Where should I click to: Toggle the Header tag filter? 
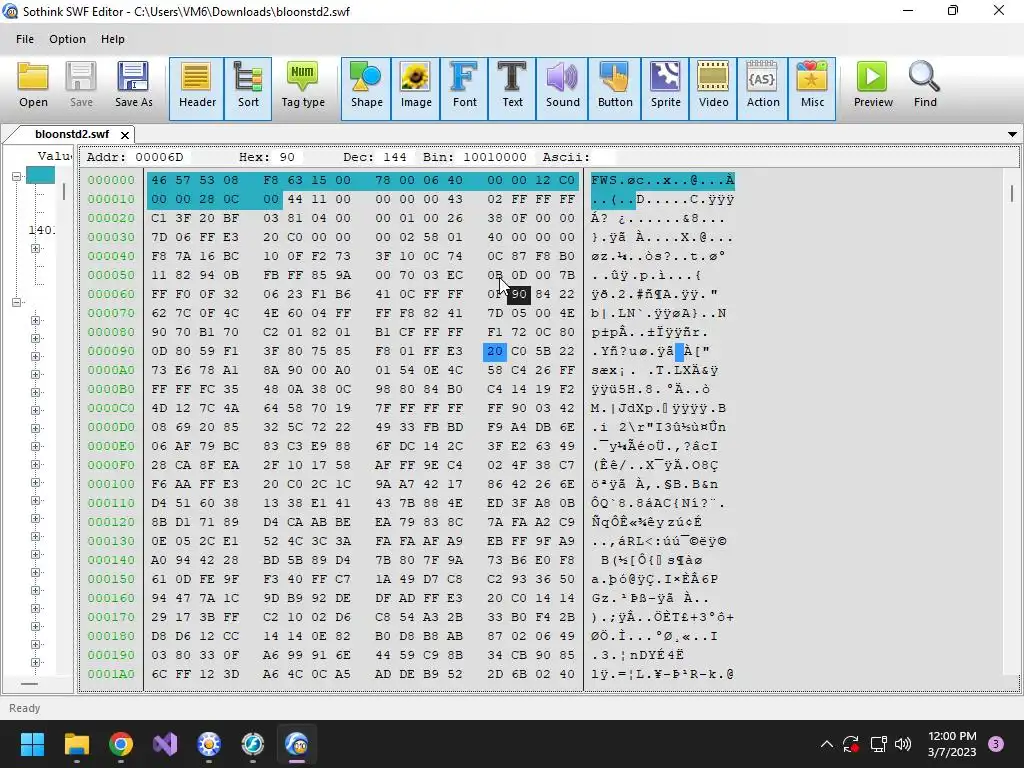point(197,89)
